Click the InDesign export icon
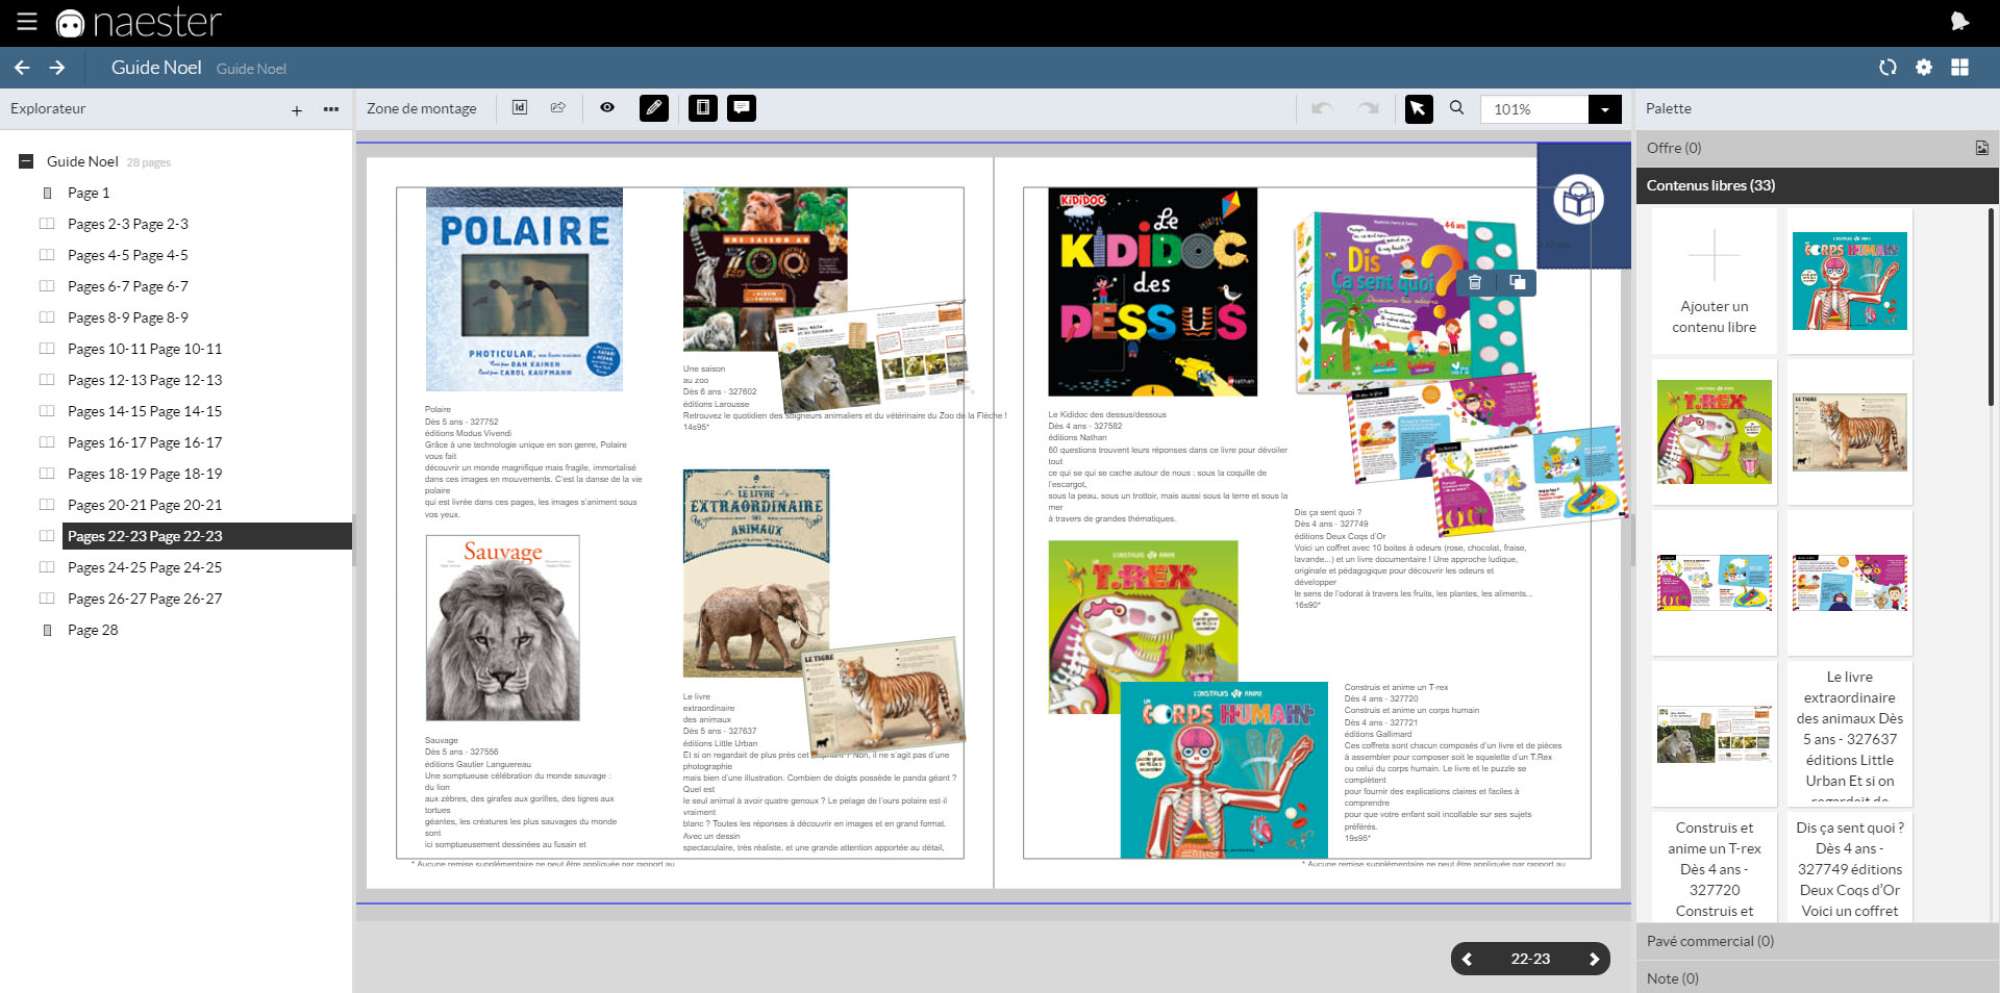The image size is (2000, 993). 519,108
